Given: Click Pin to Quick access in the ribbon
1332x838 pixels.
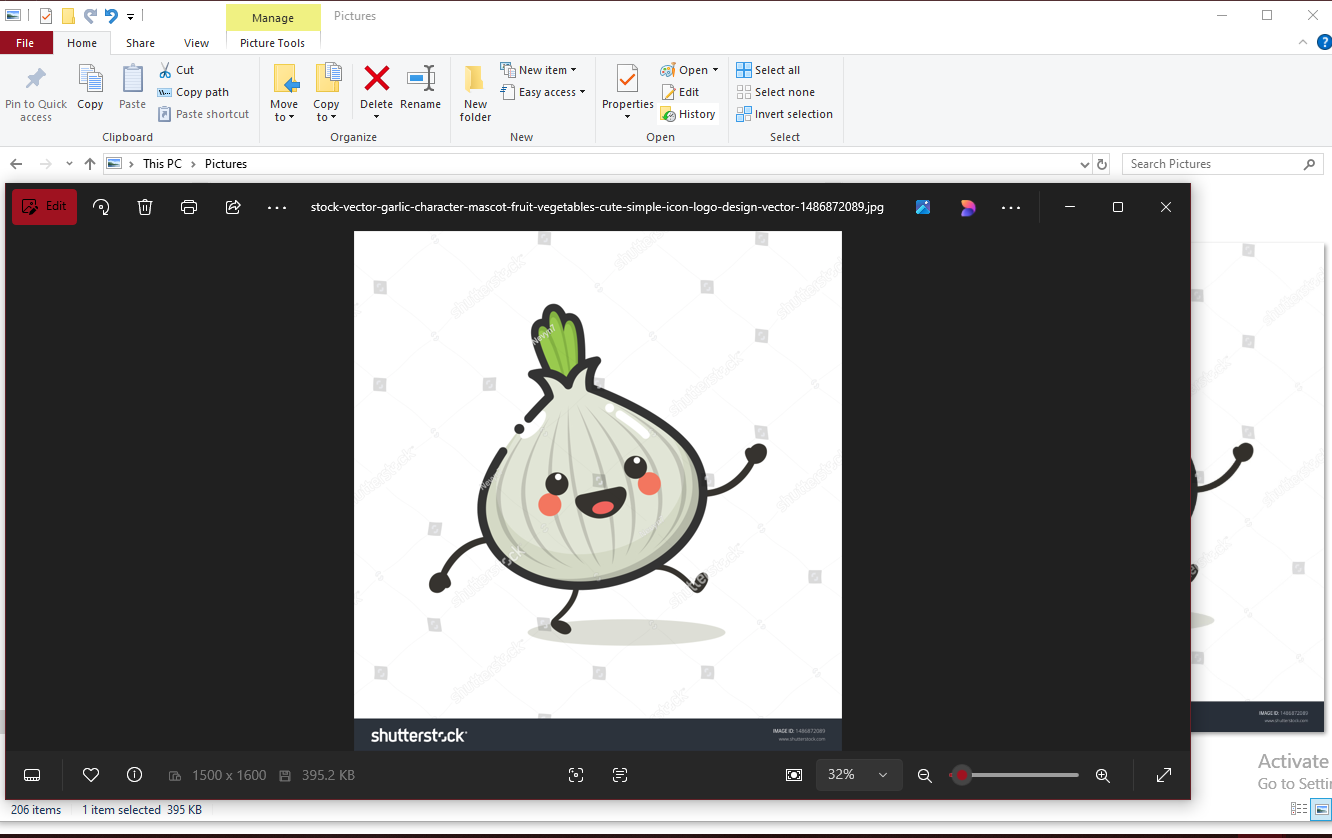Looking at the screenshot, I should pos(36,94).
